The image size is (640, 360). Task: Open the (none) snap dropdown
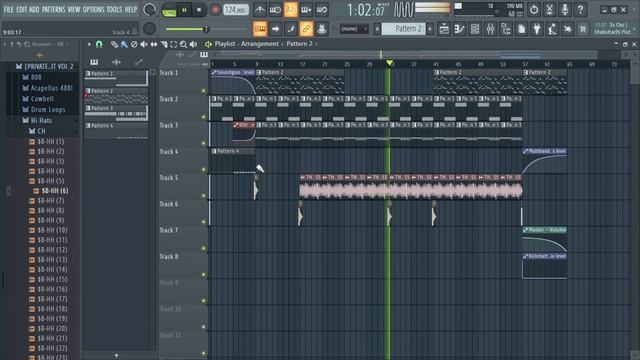(x=354, y=29)
